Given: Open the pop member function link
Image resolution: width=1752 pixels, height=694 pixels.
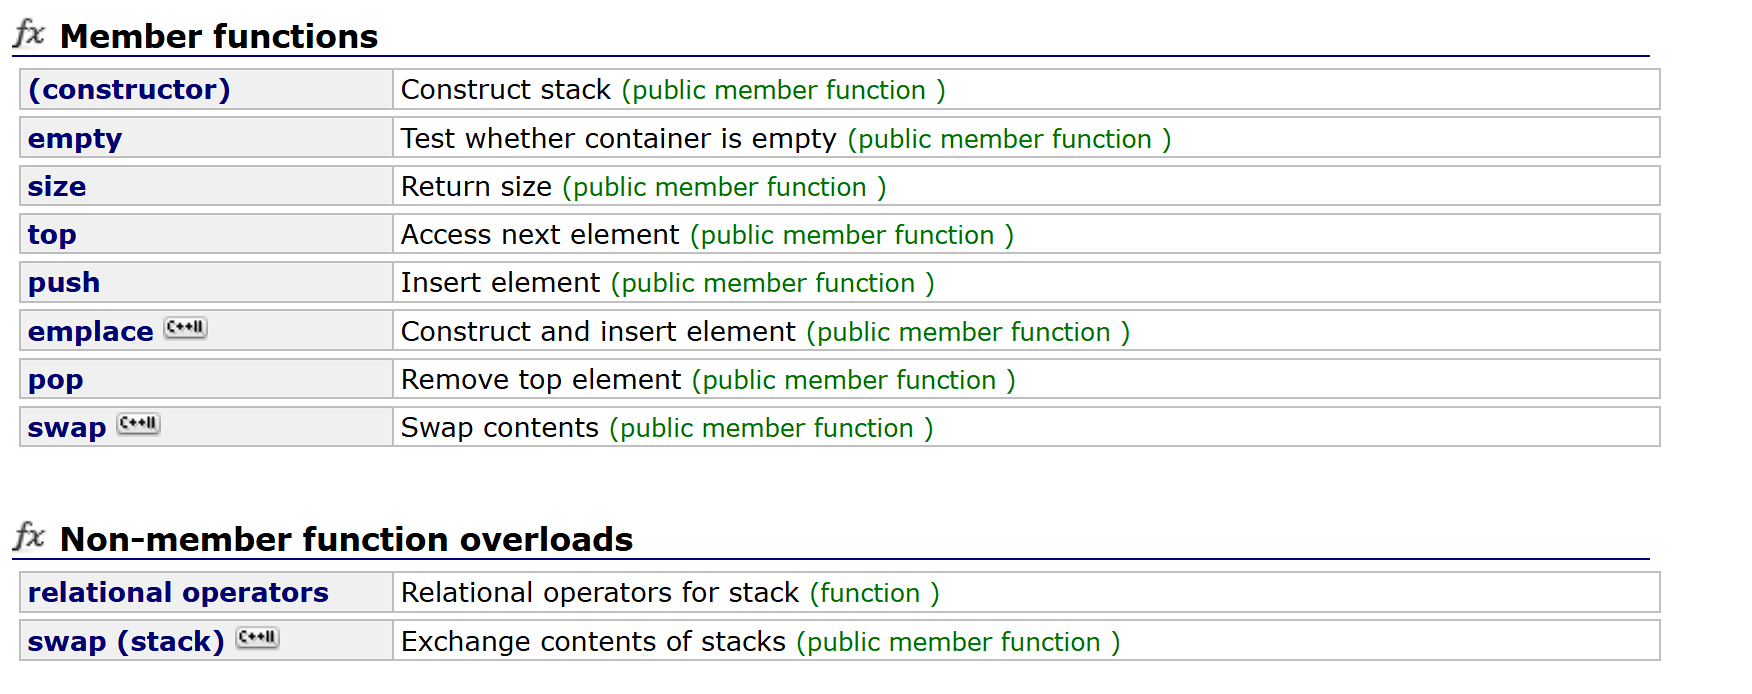Looking at the screenshot, I should pos(55,380).
